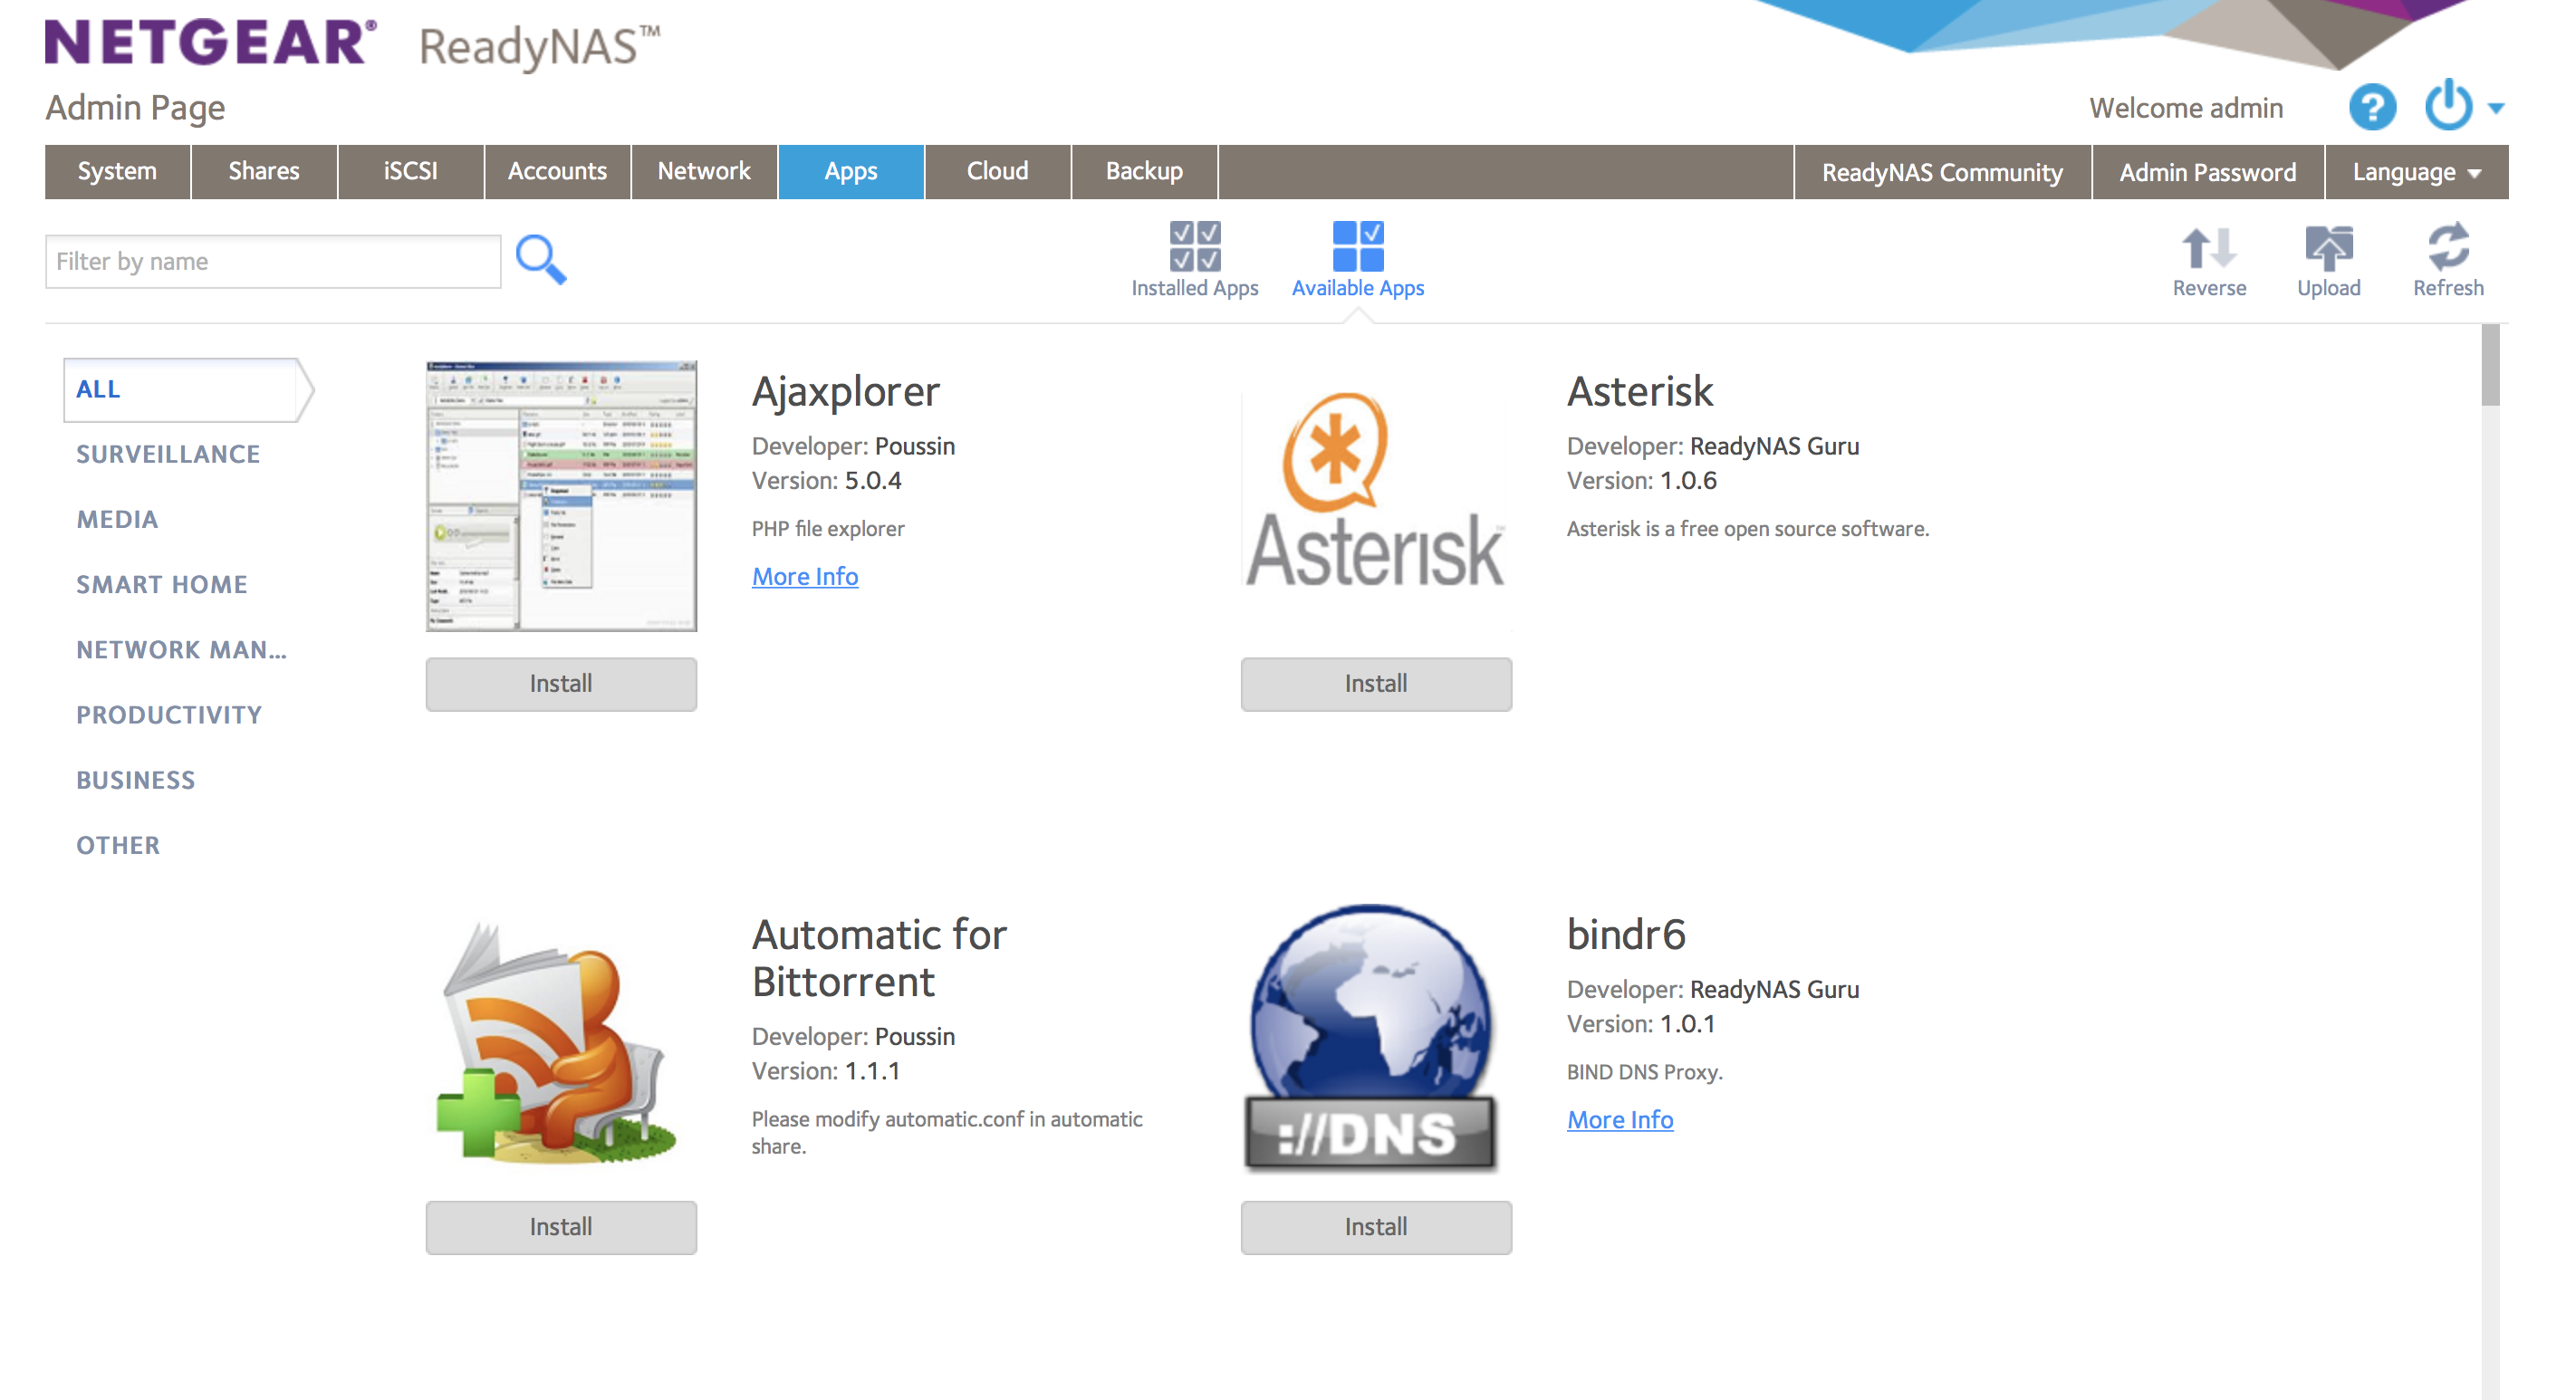This screenshot has width=2576, height=1400.
Task: Switch to the Available Apps view
Action: tap(1357, 259)
